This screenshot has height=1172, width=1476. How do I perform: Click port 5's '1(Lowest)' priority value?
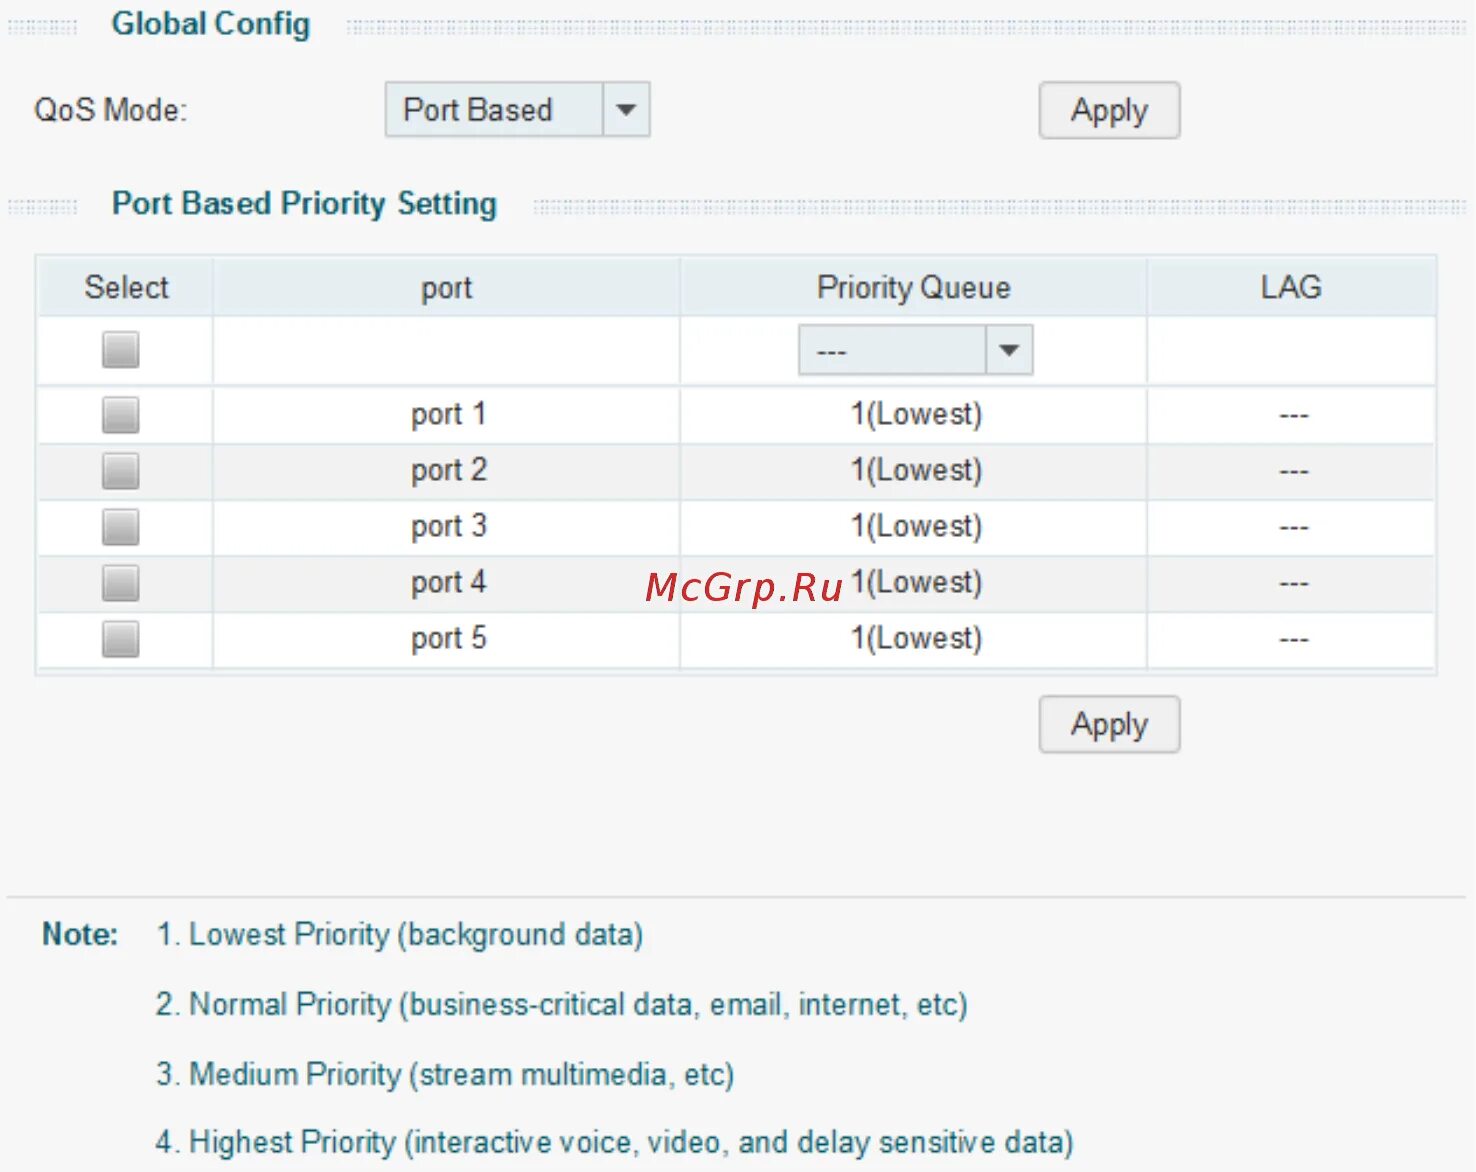pyautogui.click(x=916, y=638)
